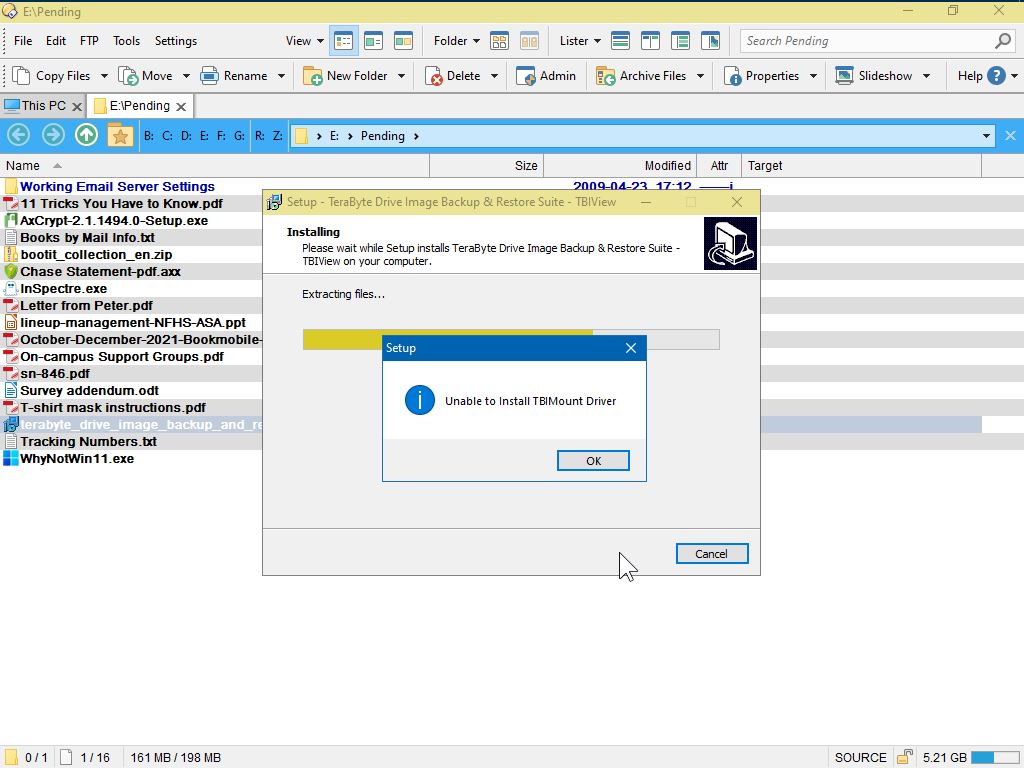The height and width of the screenshot is (768, 1024).
Task: Select bootit_collection_en.zip
Action: [96, 255]
